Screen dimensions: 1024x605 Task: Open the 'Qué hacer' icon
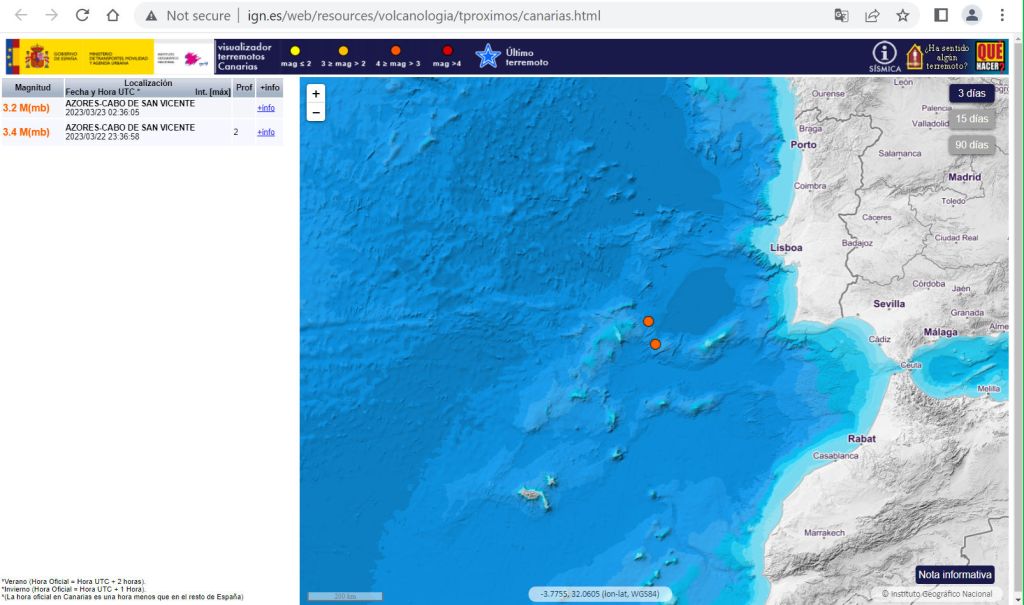tap(990, 56)
